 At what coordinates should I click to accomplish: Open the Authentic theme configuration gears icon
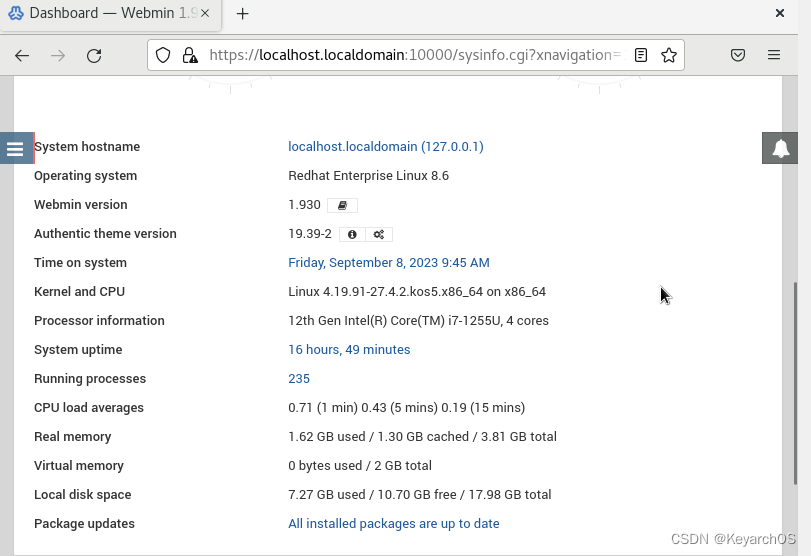(379, 234)
